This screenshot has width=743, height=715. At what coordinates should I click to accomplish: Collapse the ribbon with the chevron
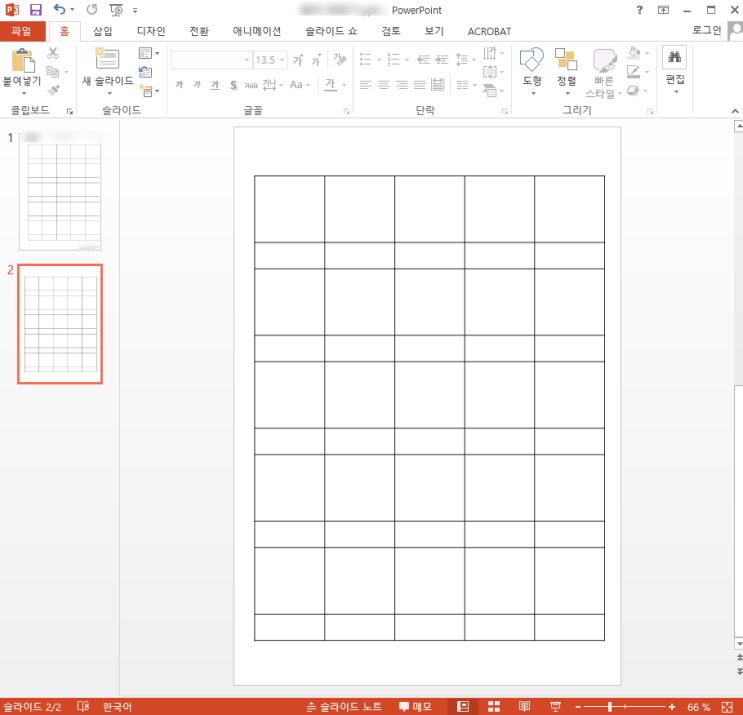734,111
